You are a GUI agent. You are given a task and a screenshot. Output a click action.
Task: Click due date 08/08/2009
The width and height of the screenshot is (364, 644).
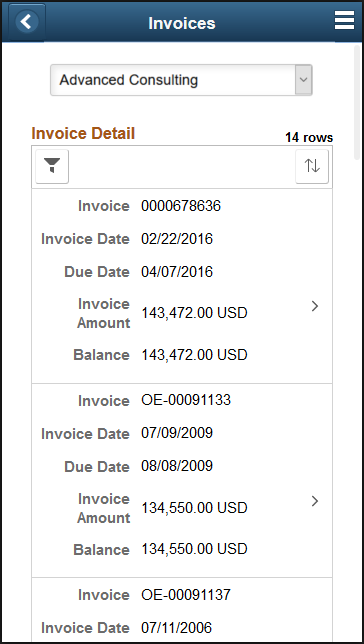point(177,466)
